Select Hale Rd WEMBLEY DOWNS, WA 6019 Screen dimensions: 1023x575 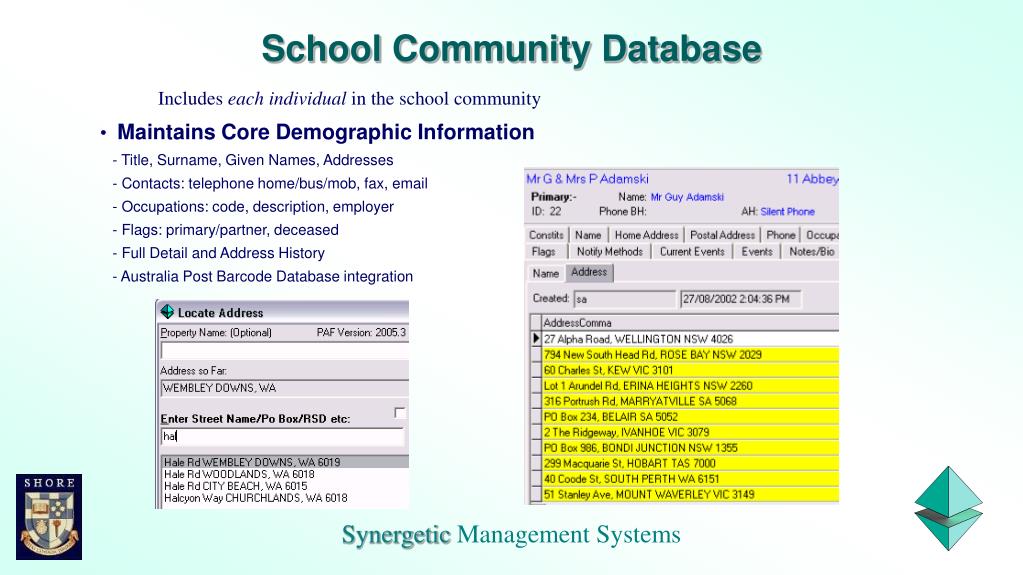coord(285,462)
